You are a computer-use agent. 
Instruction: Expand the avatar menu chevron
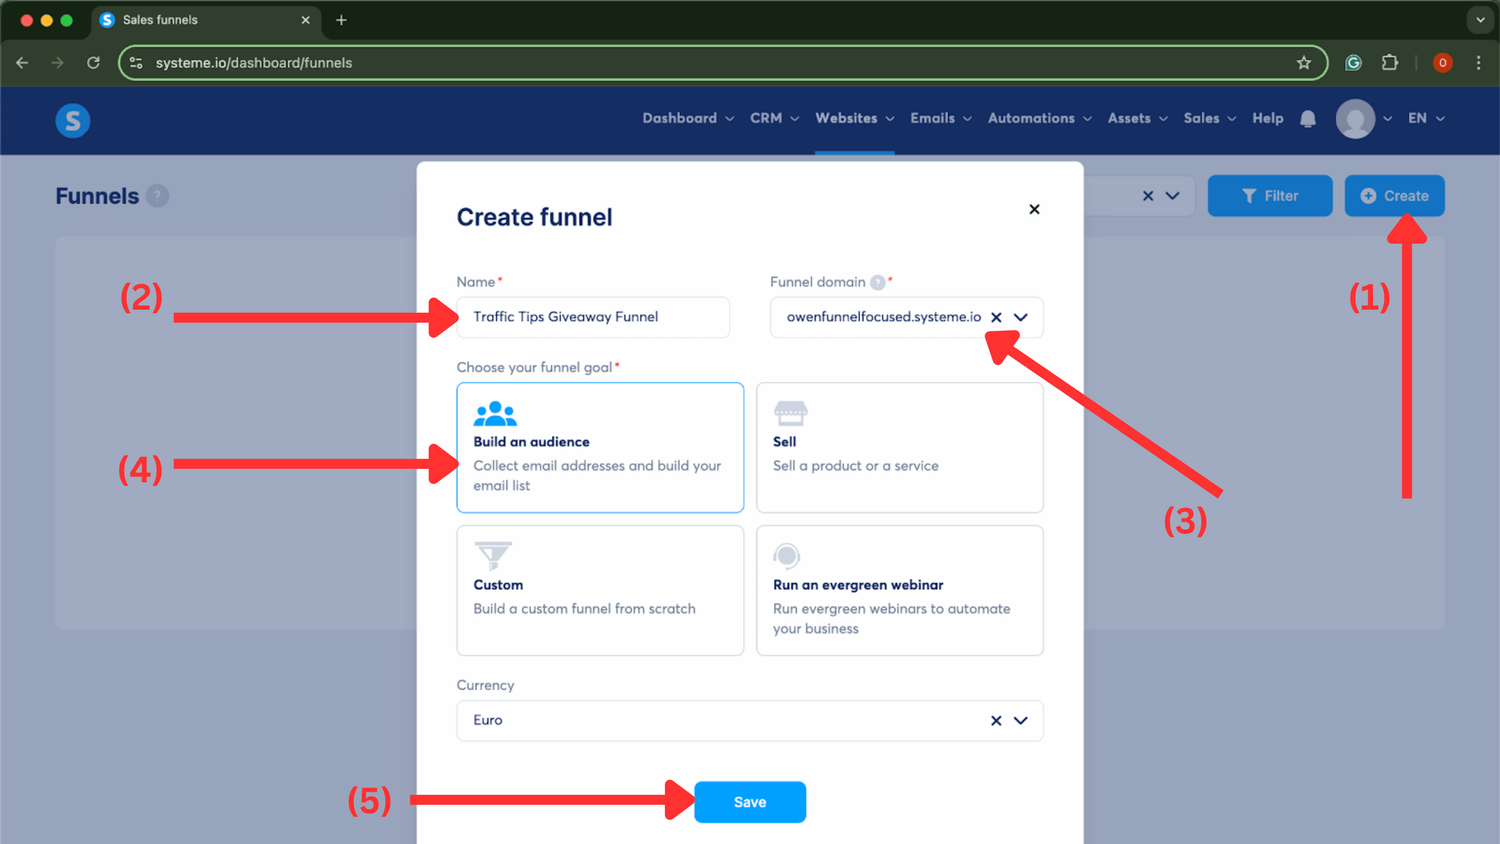[1387, 119]
